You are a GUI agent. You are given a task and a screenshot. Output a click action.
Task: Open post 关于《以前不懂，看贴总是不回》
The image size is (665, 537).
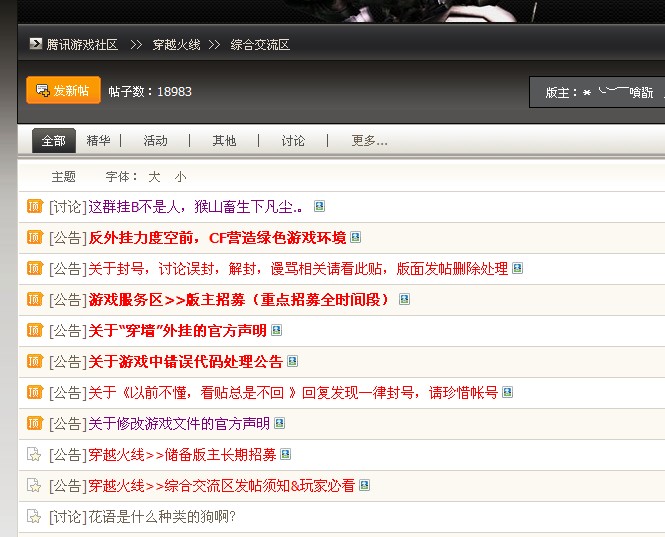[x=293, y=392]
